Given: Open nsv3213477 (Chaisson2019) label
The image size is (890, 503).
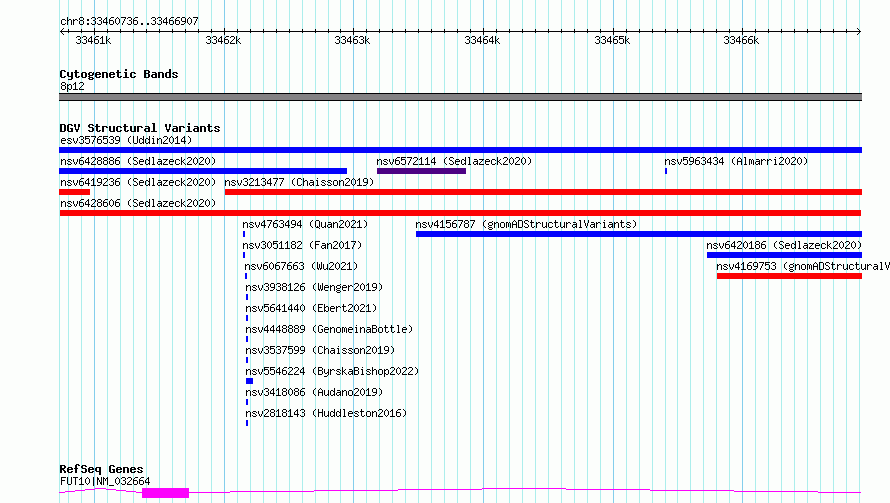Looking at the screenshot, I should tap(299, 182).
